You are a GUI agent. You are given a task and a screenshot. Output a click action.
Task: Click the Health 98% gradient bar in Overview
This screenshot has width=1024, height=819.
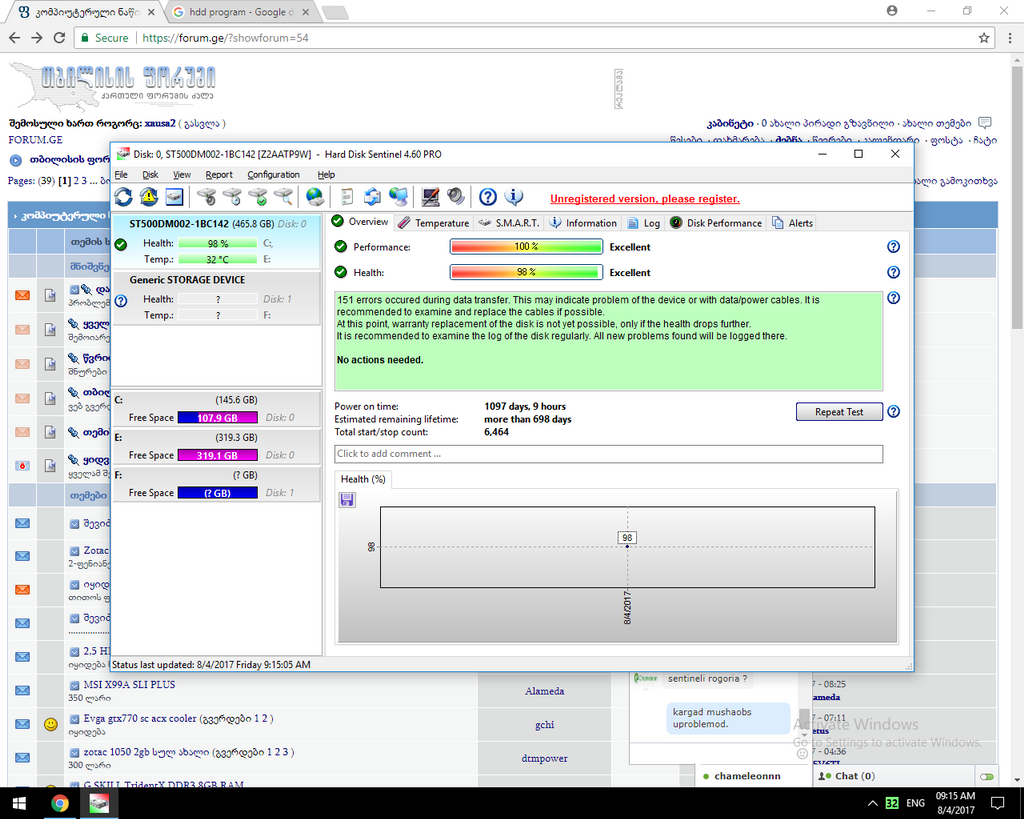[x=526, y=272]
